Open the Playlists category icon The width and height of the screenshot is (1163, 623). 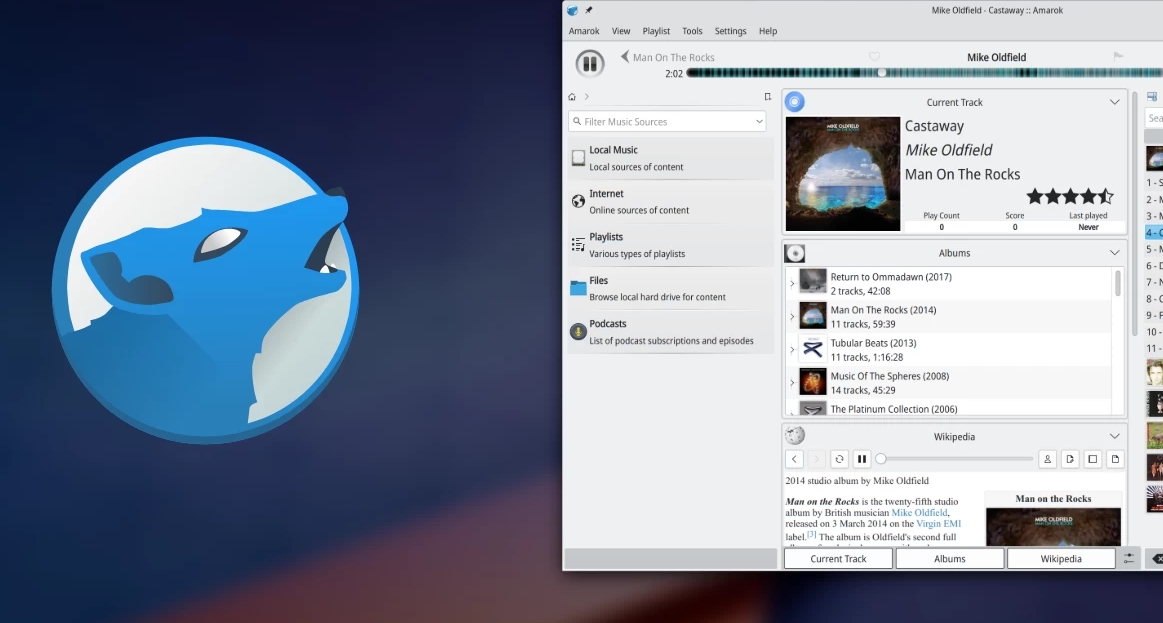pyautogui.click(x=579, y=244)
